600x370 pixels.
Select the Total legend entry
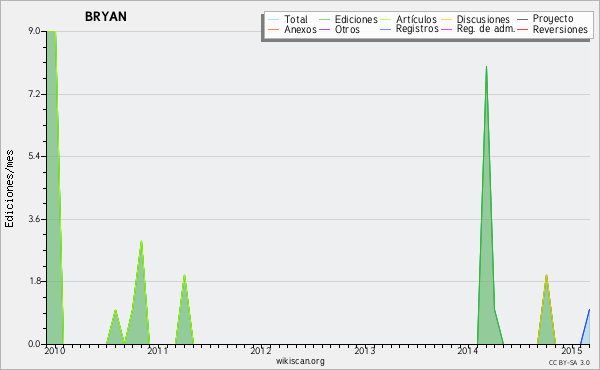click(x=288, y=19)
